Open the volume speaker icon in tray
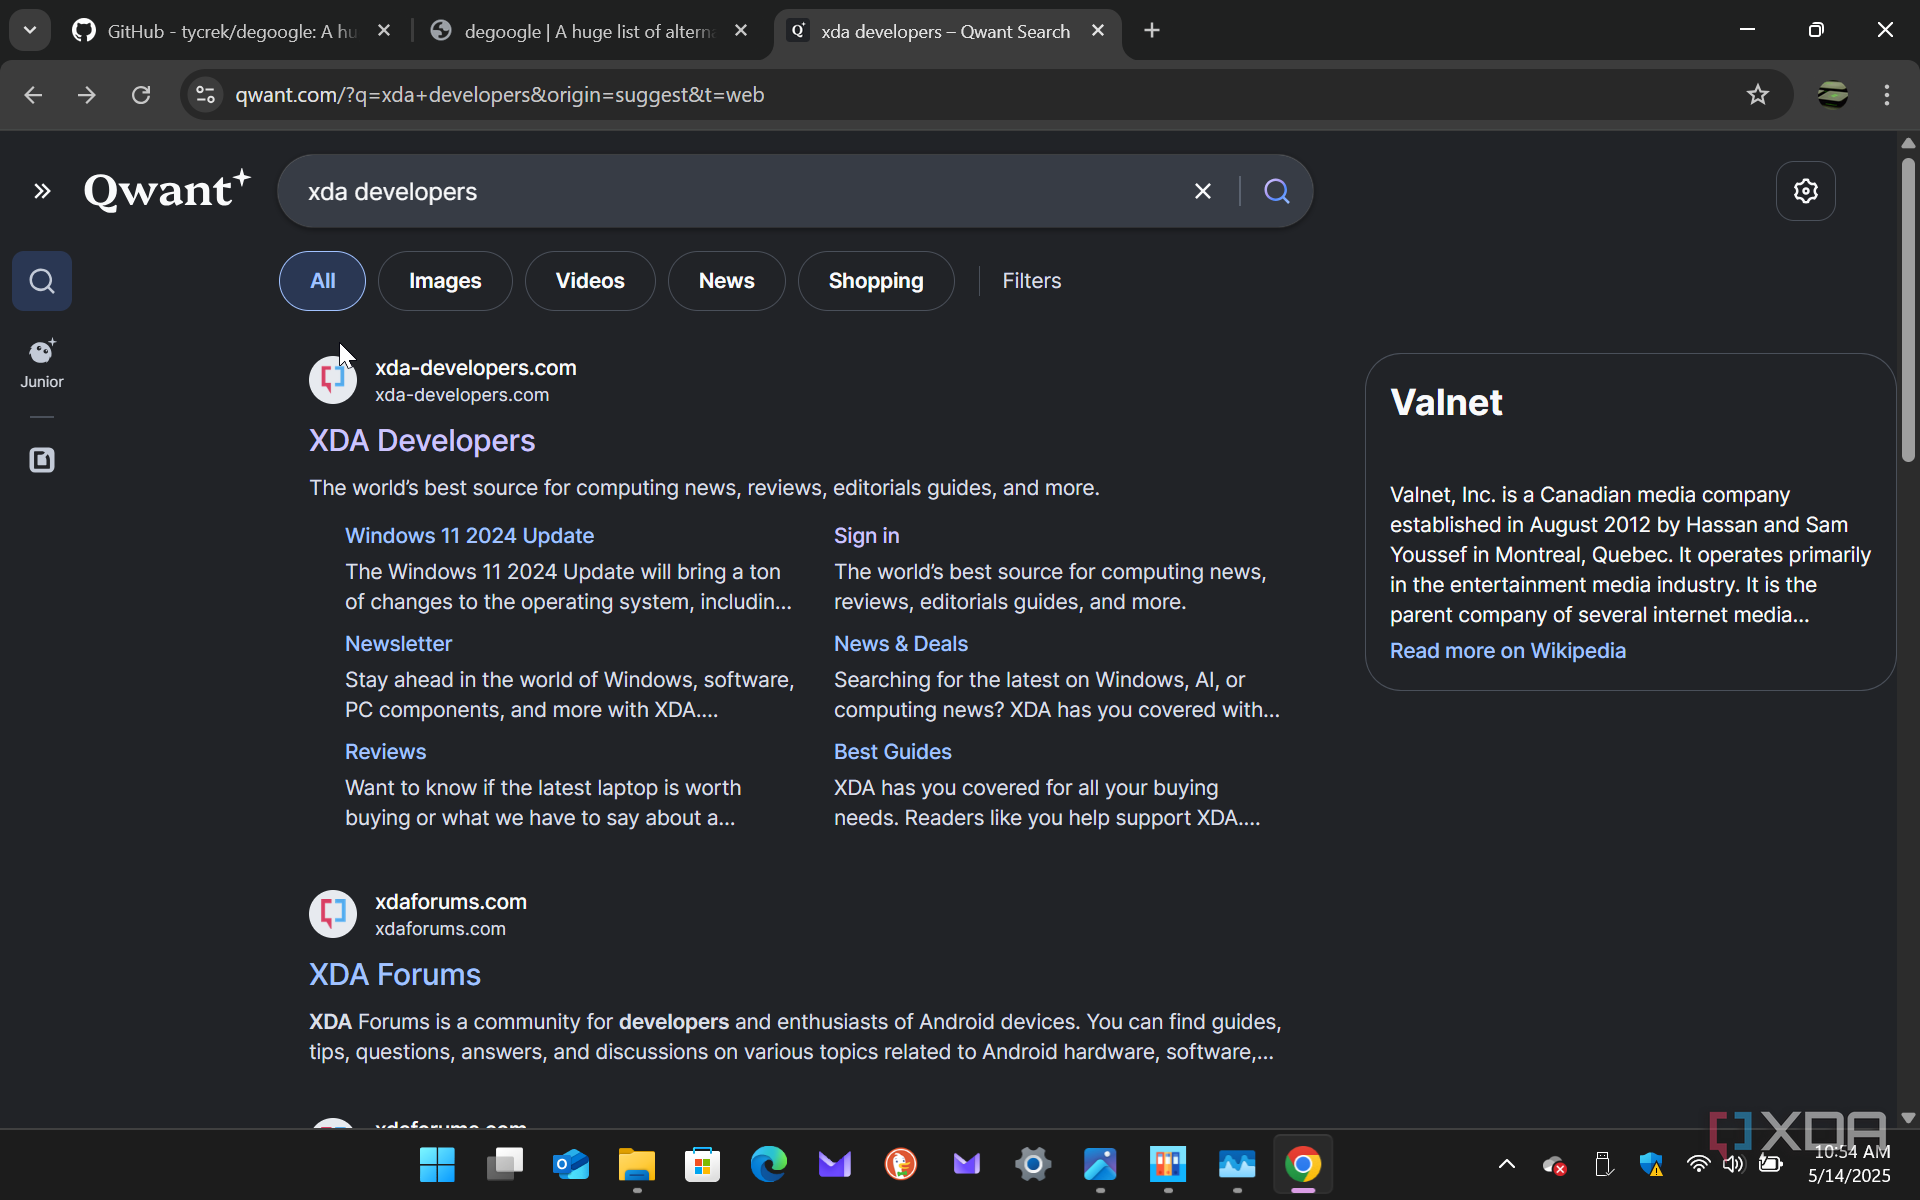 (1733, 1164)
